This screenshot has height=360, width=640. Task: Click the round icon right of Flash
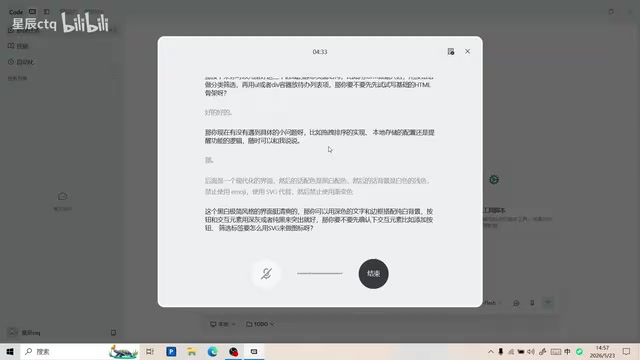point(516,303)
